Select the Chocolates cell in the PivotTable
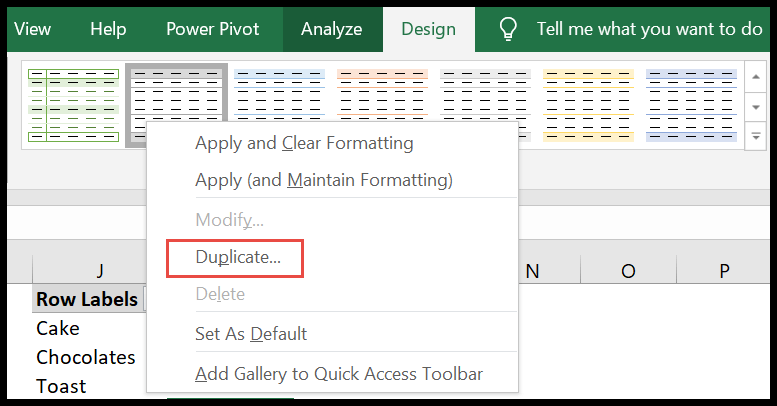Image resolution: width=777 pixels, height=406 pixels. pyautogui.click(x=86, y=357)
